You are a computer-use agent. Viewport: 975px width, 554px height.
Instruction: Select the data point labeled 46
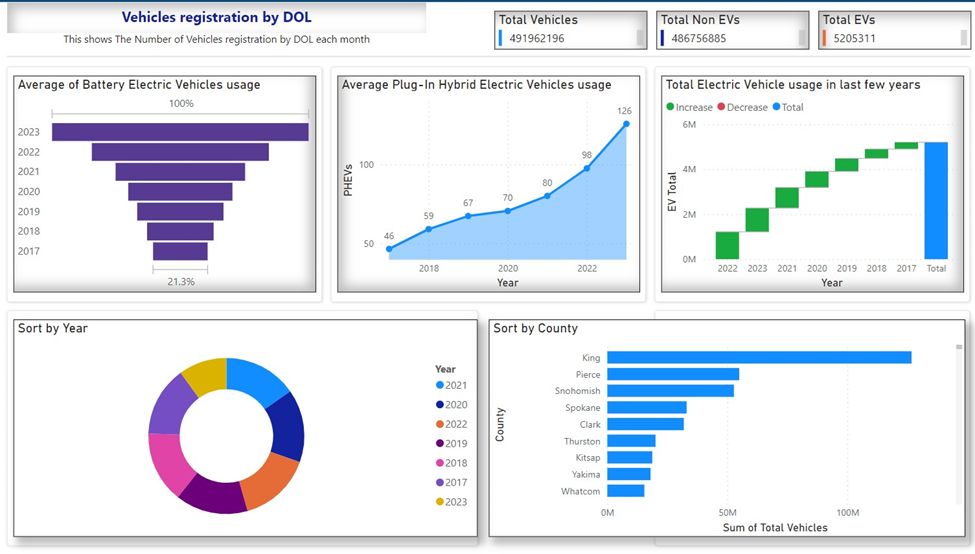click(x=389, y=249)
